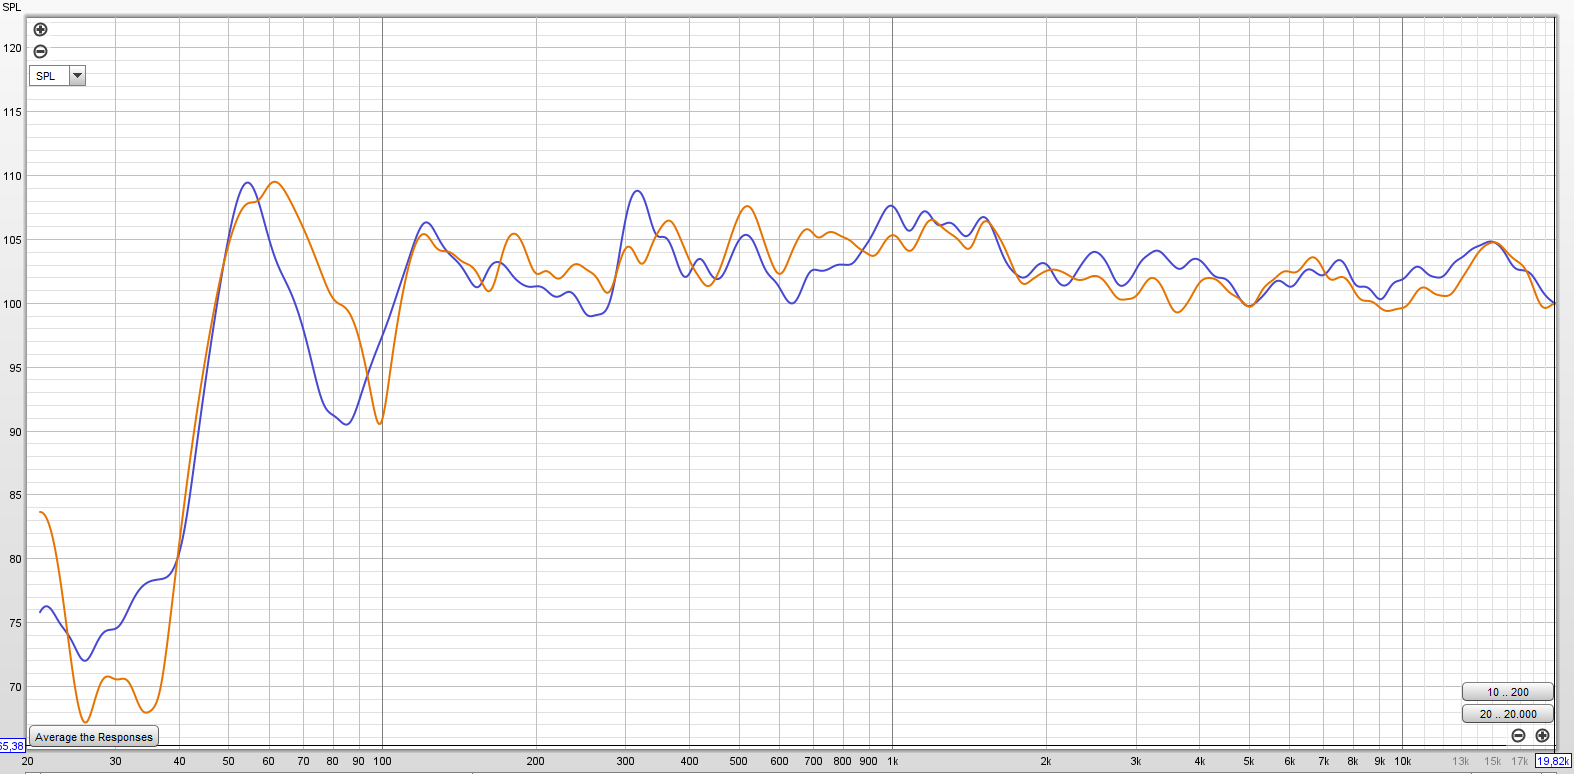Click the 200 label on frequency axis
Viewport: 1574px width, 774px height.
pyautogui.click(x=536, y=761)
